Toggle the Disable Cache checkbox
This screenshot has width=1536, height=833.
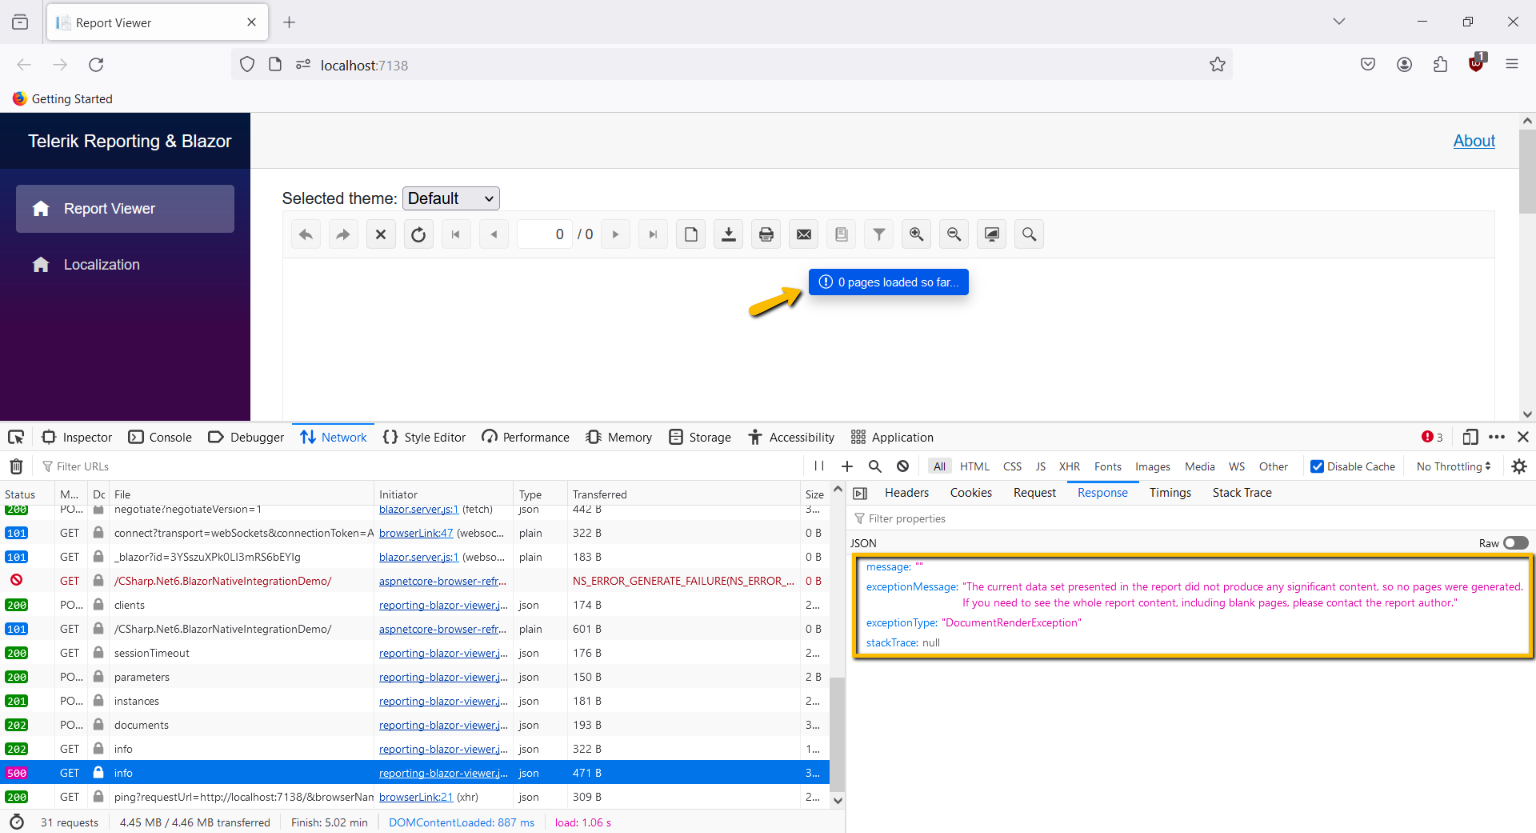(1317, 466)
